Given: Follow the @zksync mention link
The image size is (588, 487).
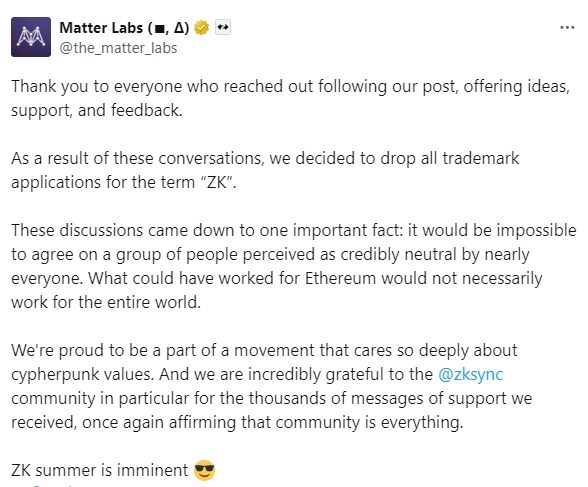Looking at the screenshot, I should [x=471, y=374].
